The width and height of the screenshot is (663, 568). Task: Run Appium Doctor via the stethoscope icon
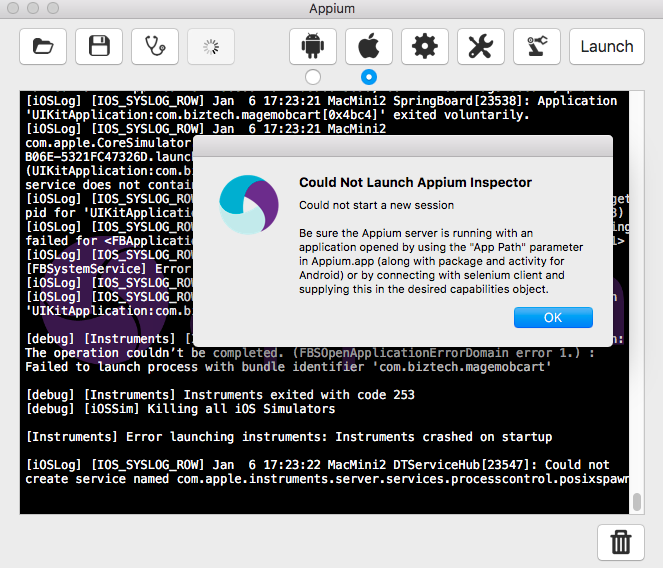(155, 47)
